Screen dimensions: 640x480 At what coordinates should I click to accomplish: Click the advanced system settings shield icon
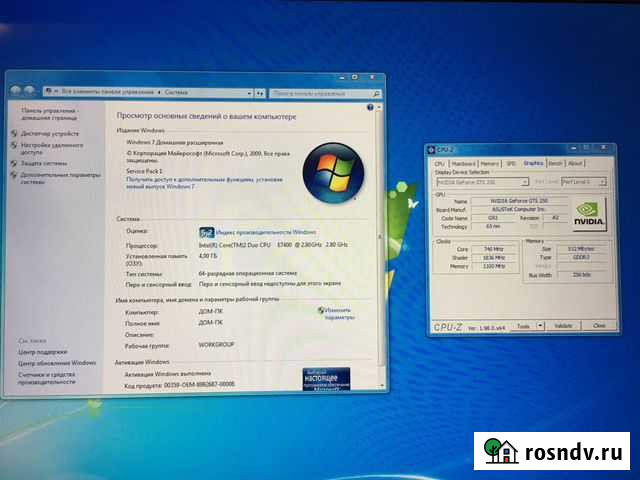coord(13,175)
